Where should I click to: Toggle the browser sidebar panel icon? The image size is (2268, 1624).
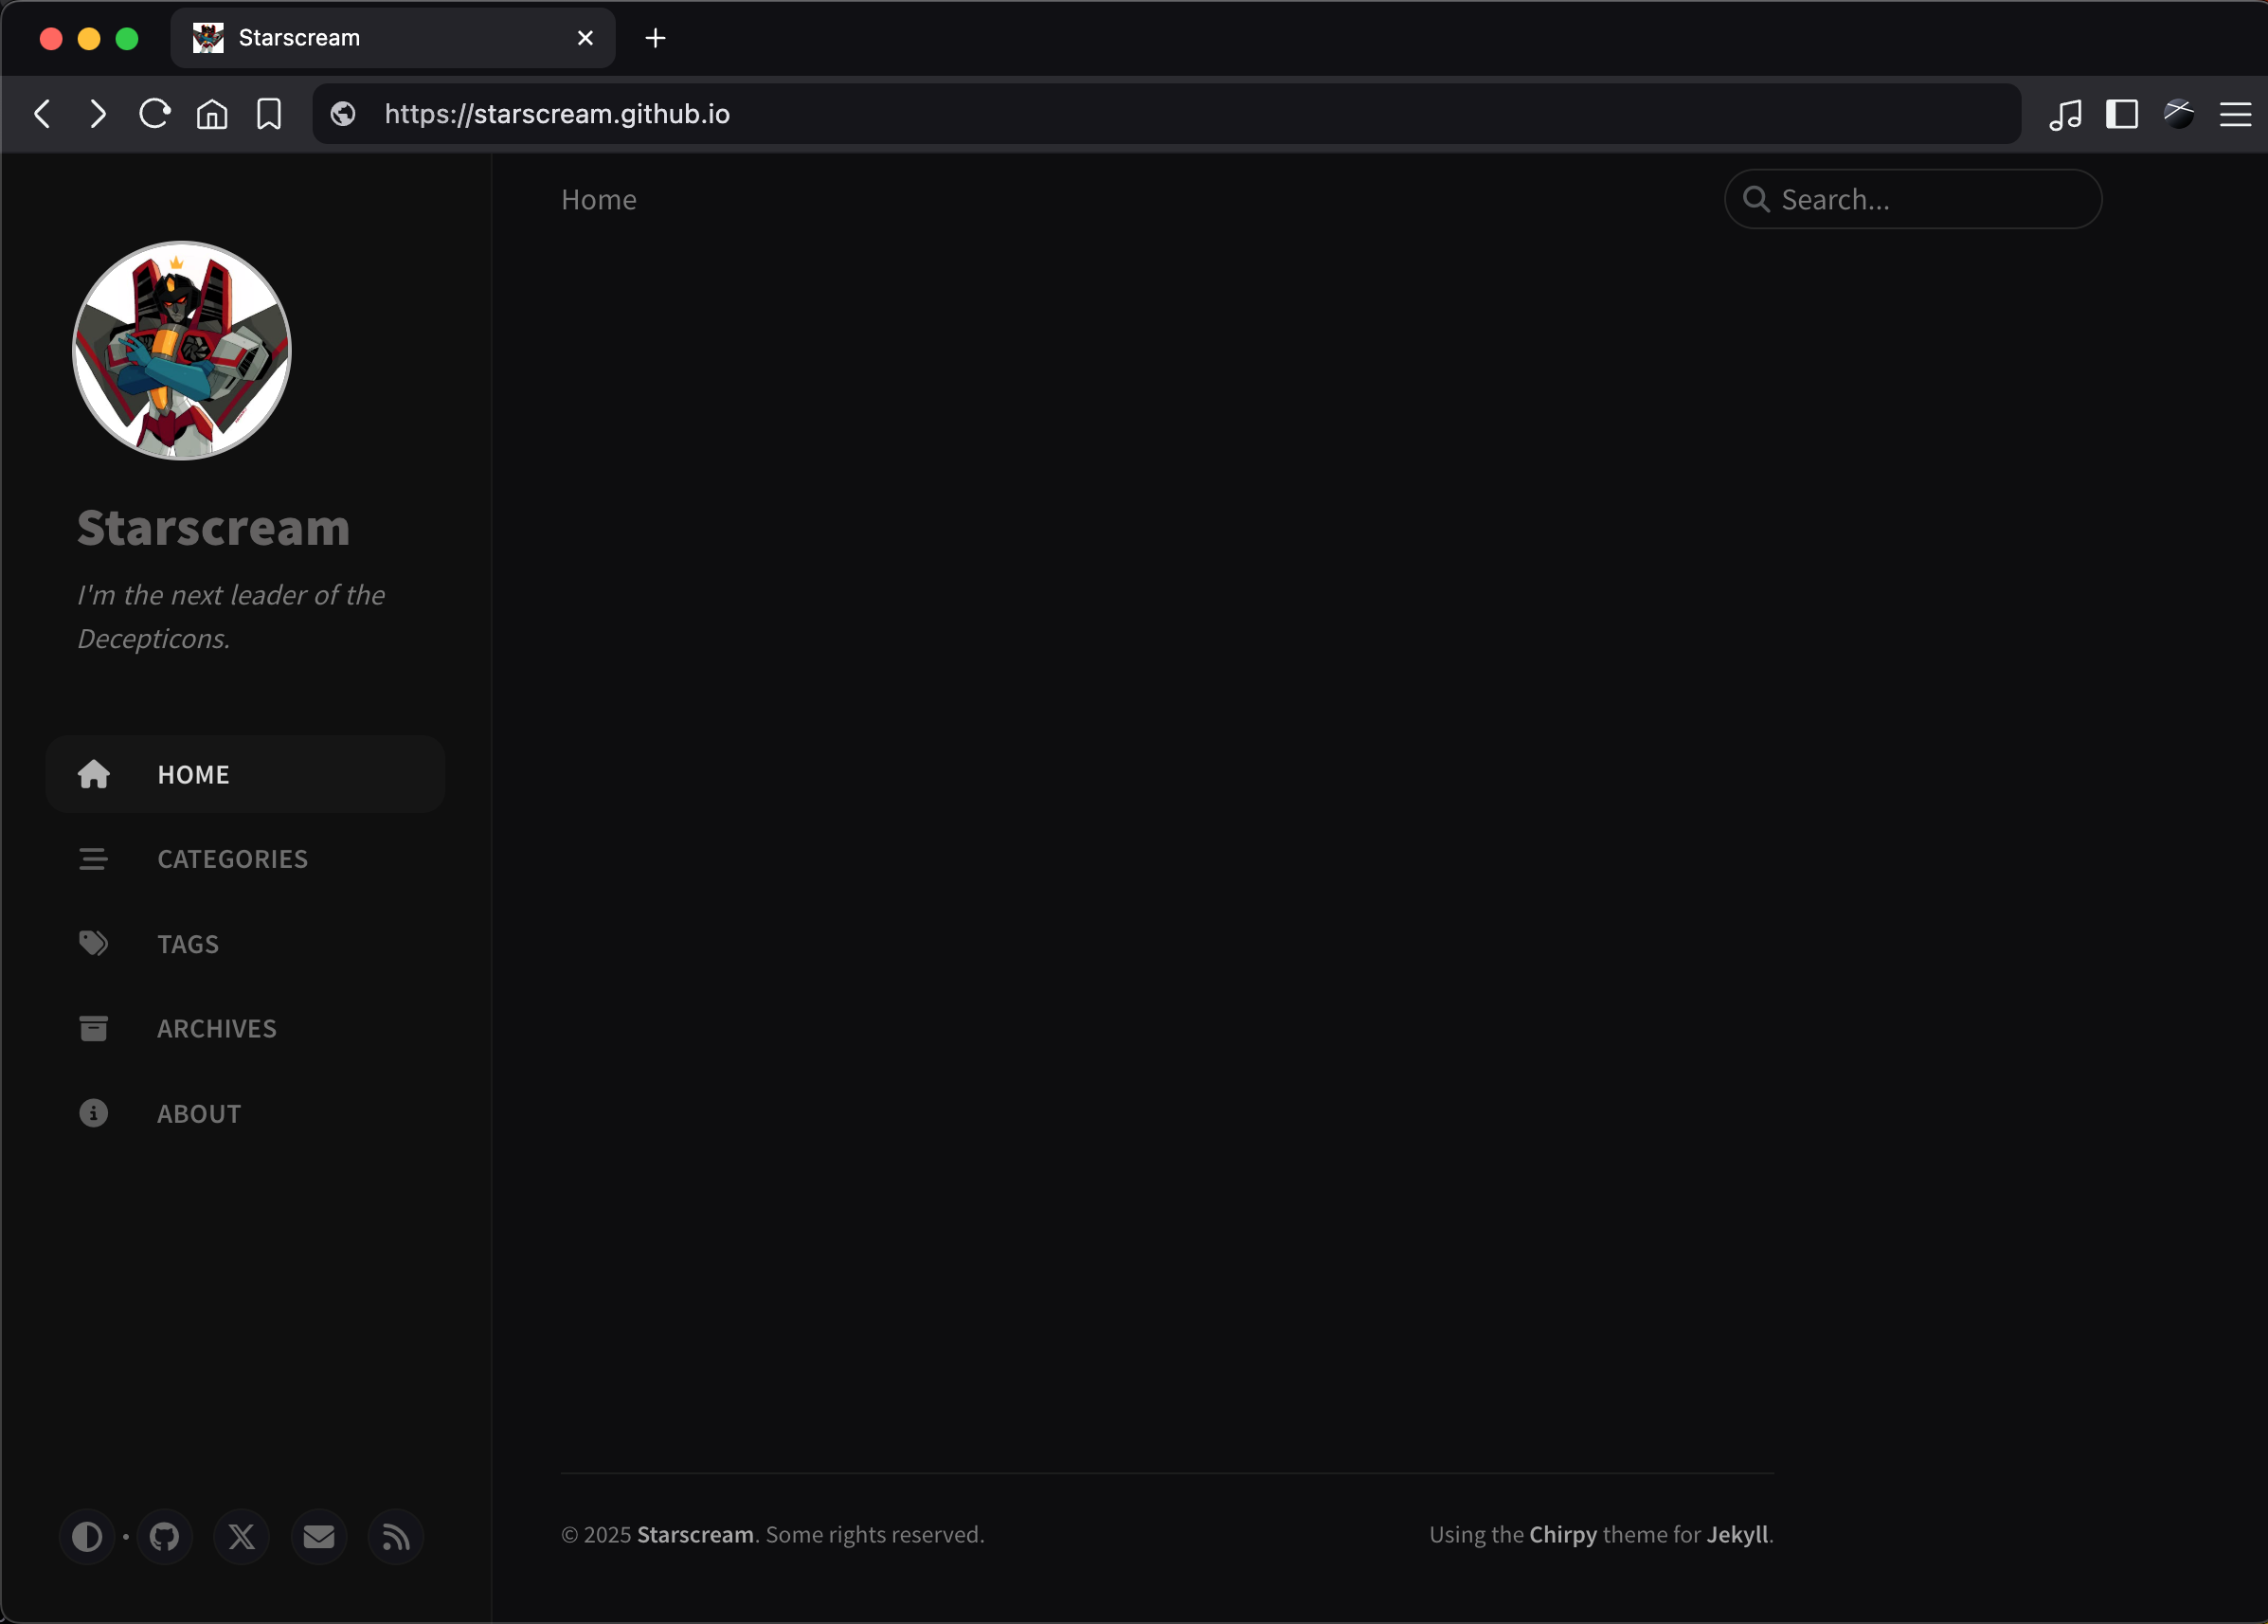click(2122, 114)
